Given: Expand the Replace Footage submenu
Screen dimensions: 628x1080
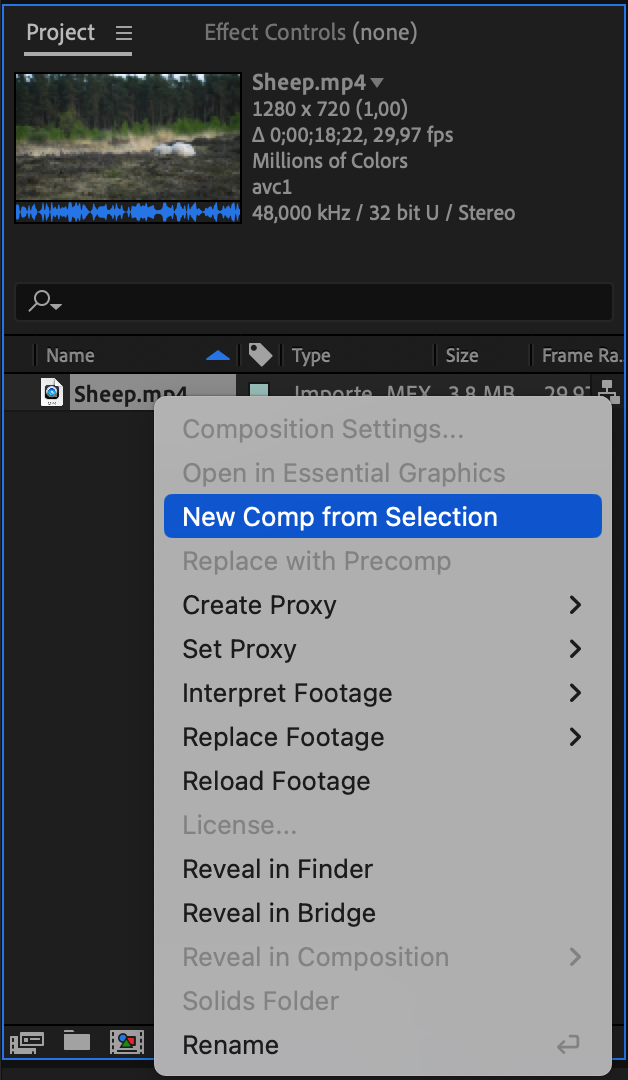Looking at the screenshot, I should tap(574, 737).
